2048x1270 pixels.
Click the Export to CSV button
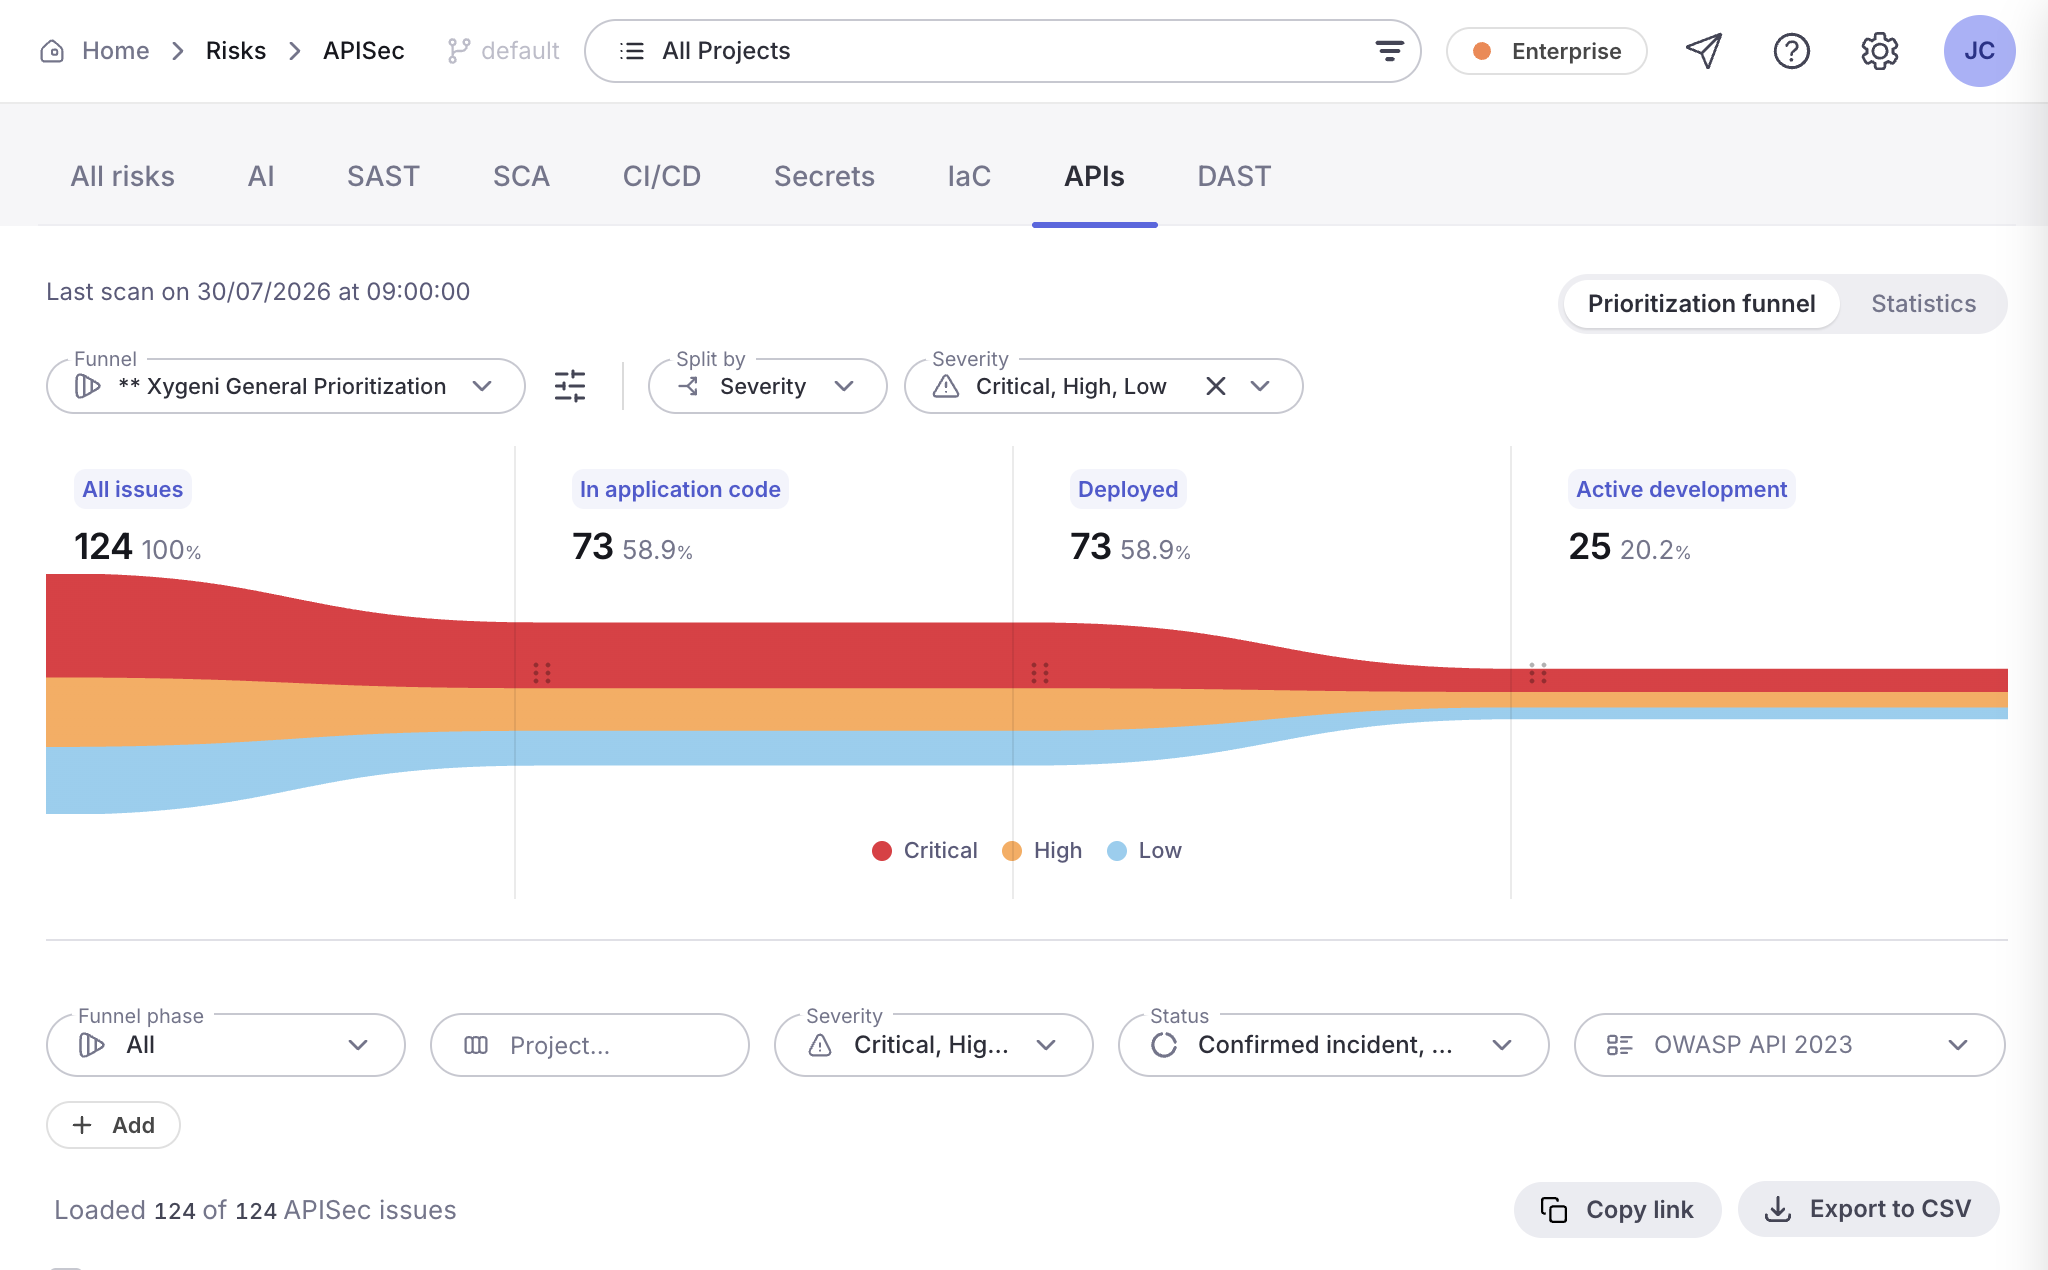[1868, 1209]
